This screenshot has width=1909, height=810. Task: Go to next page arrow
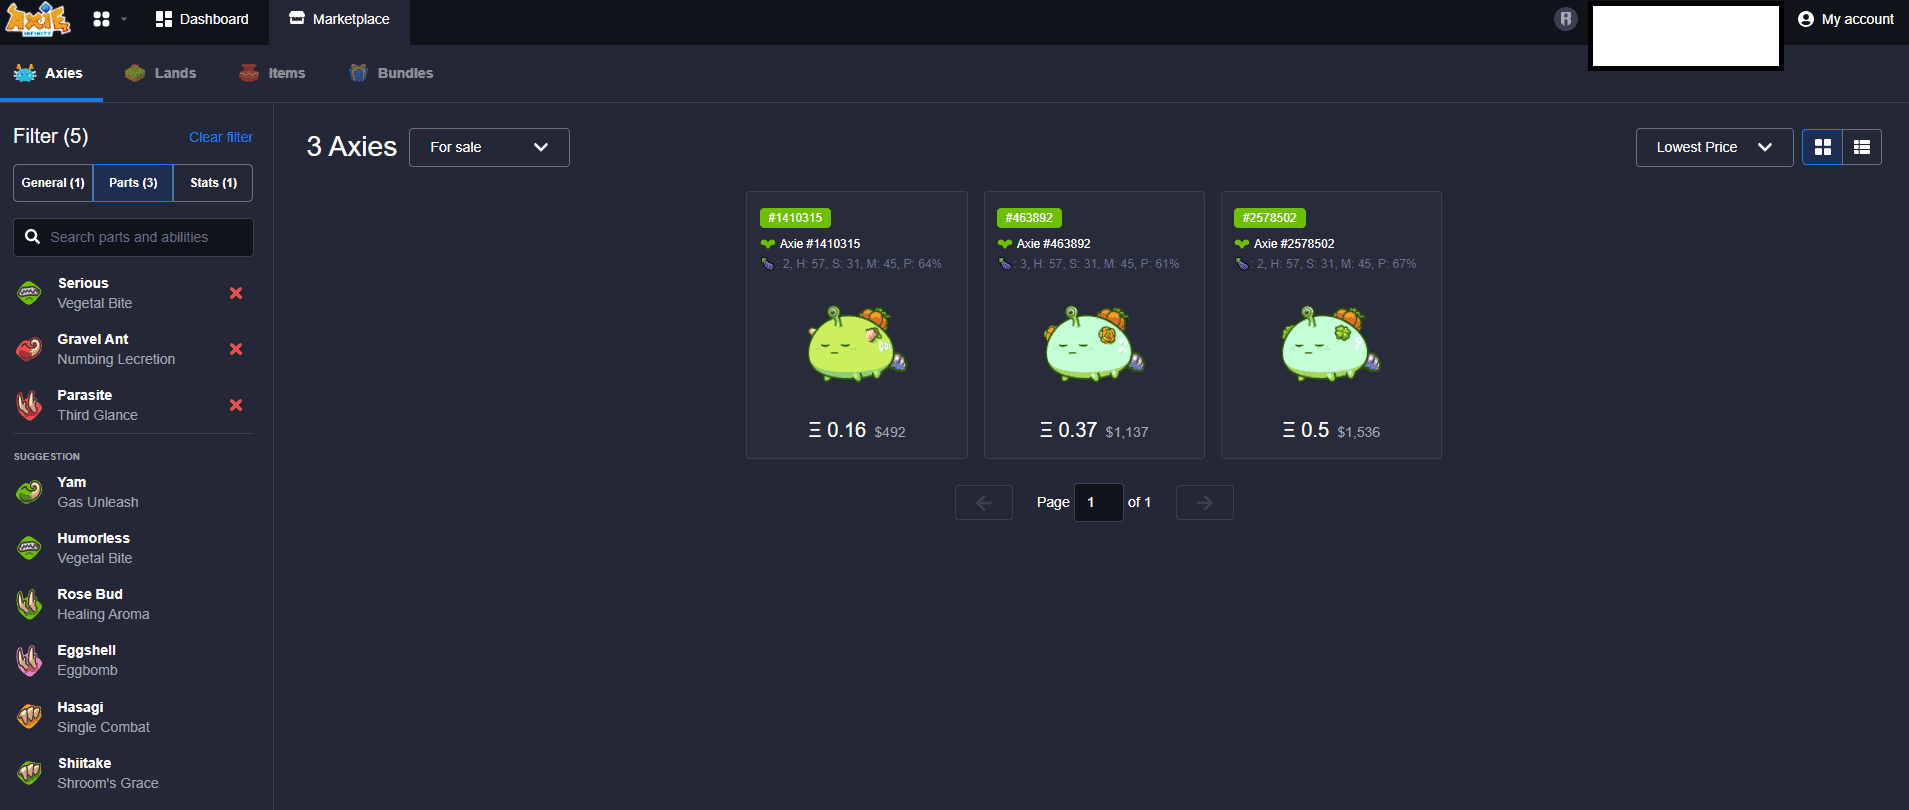coord(1205,503)
